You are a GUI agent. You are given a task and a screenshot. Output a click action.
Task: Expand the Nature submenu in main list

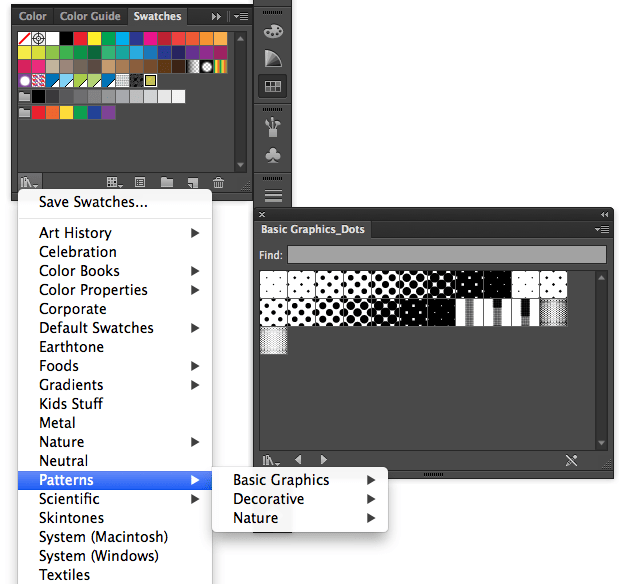click(115, 442)
